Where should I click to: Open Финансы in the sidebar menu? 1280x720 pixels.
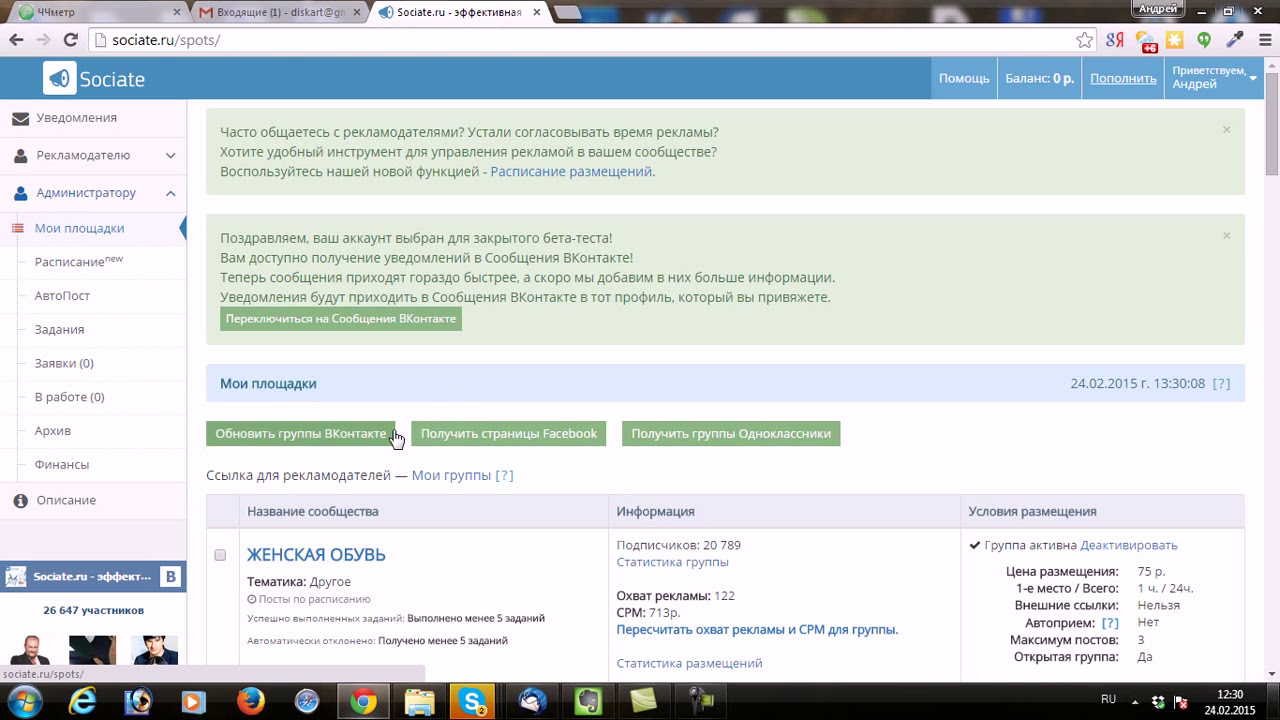(x=62, y=465)
